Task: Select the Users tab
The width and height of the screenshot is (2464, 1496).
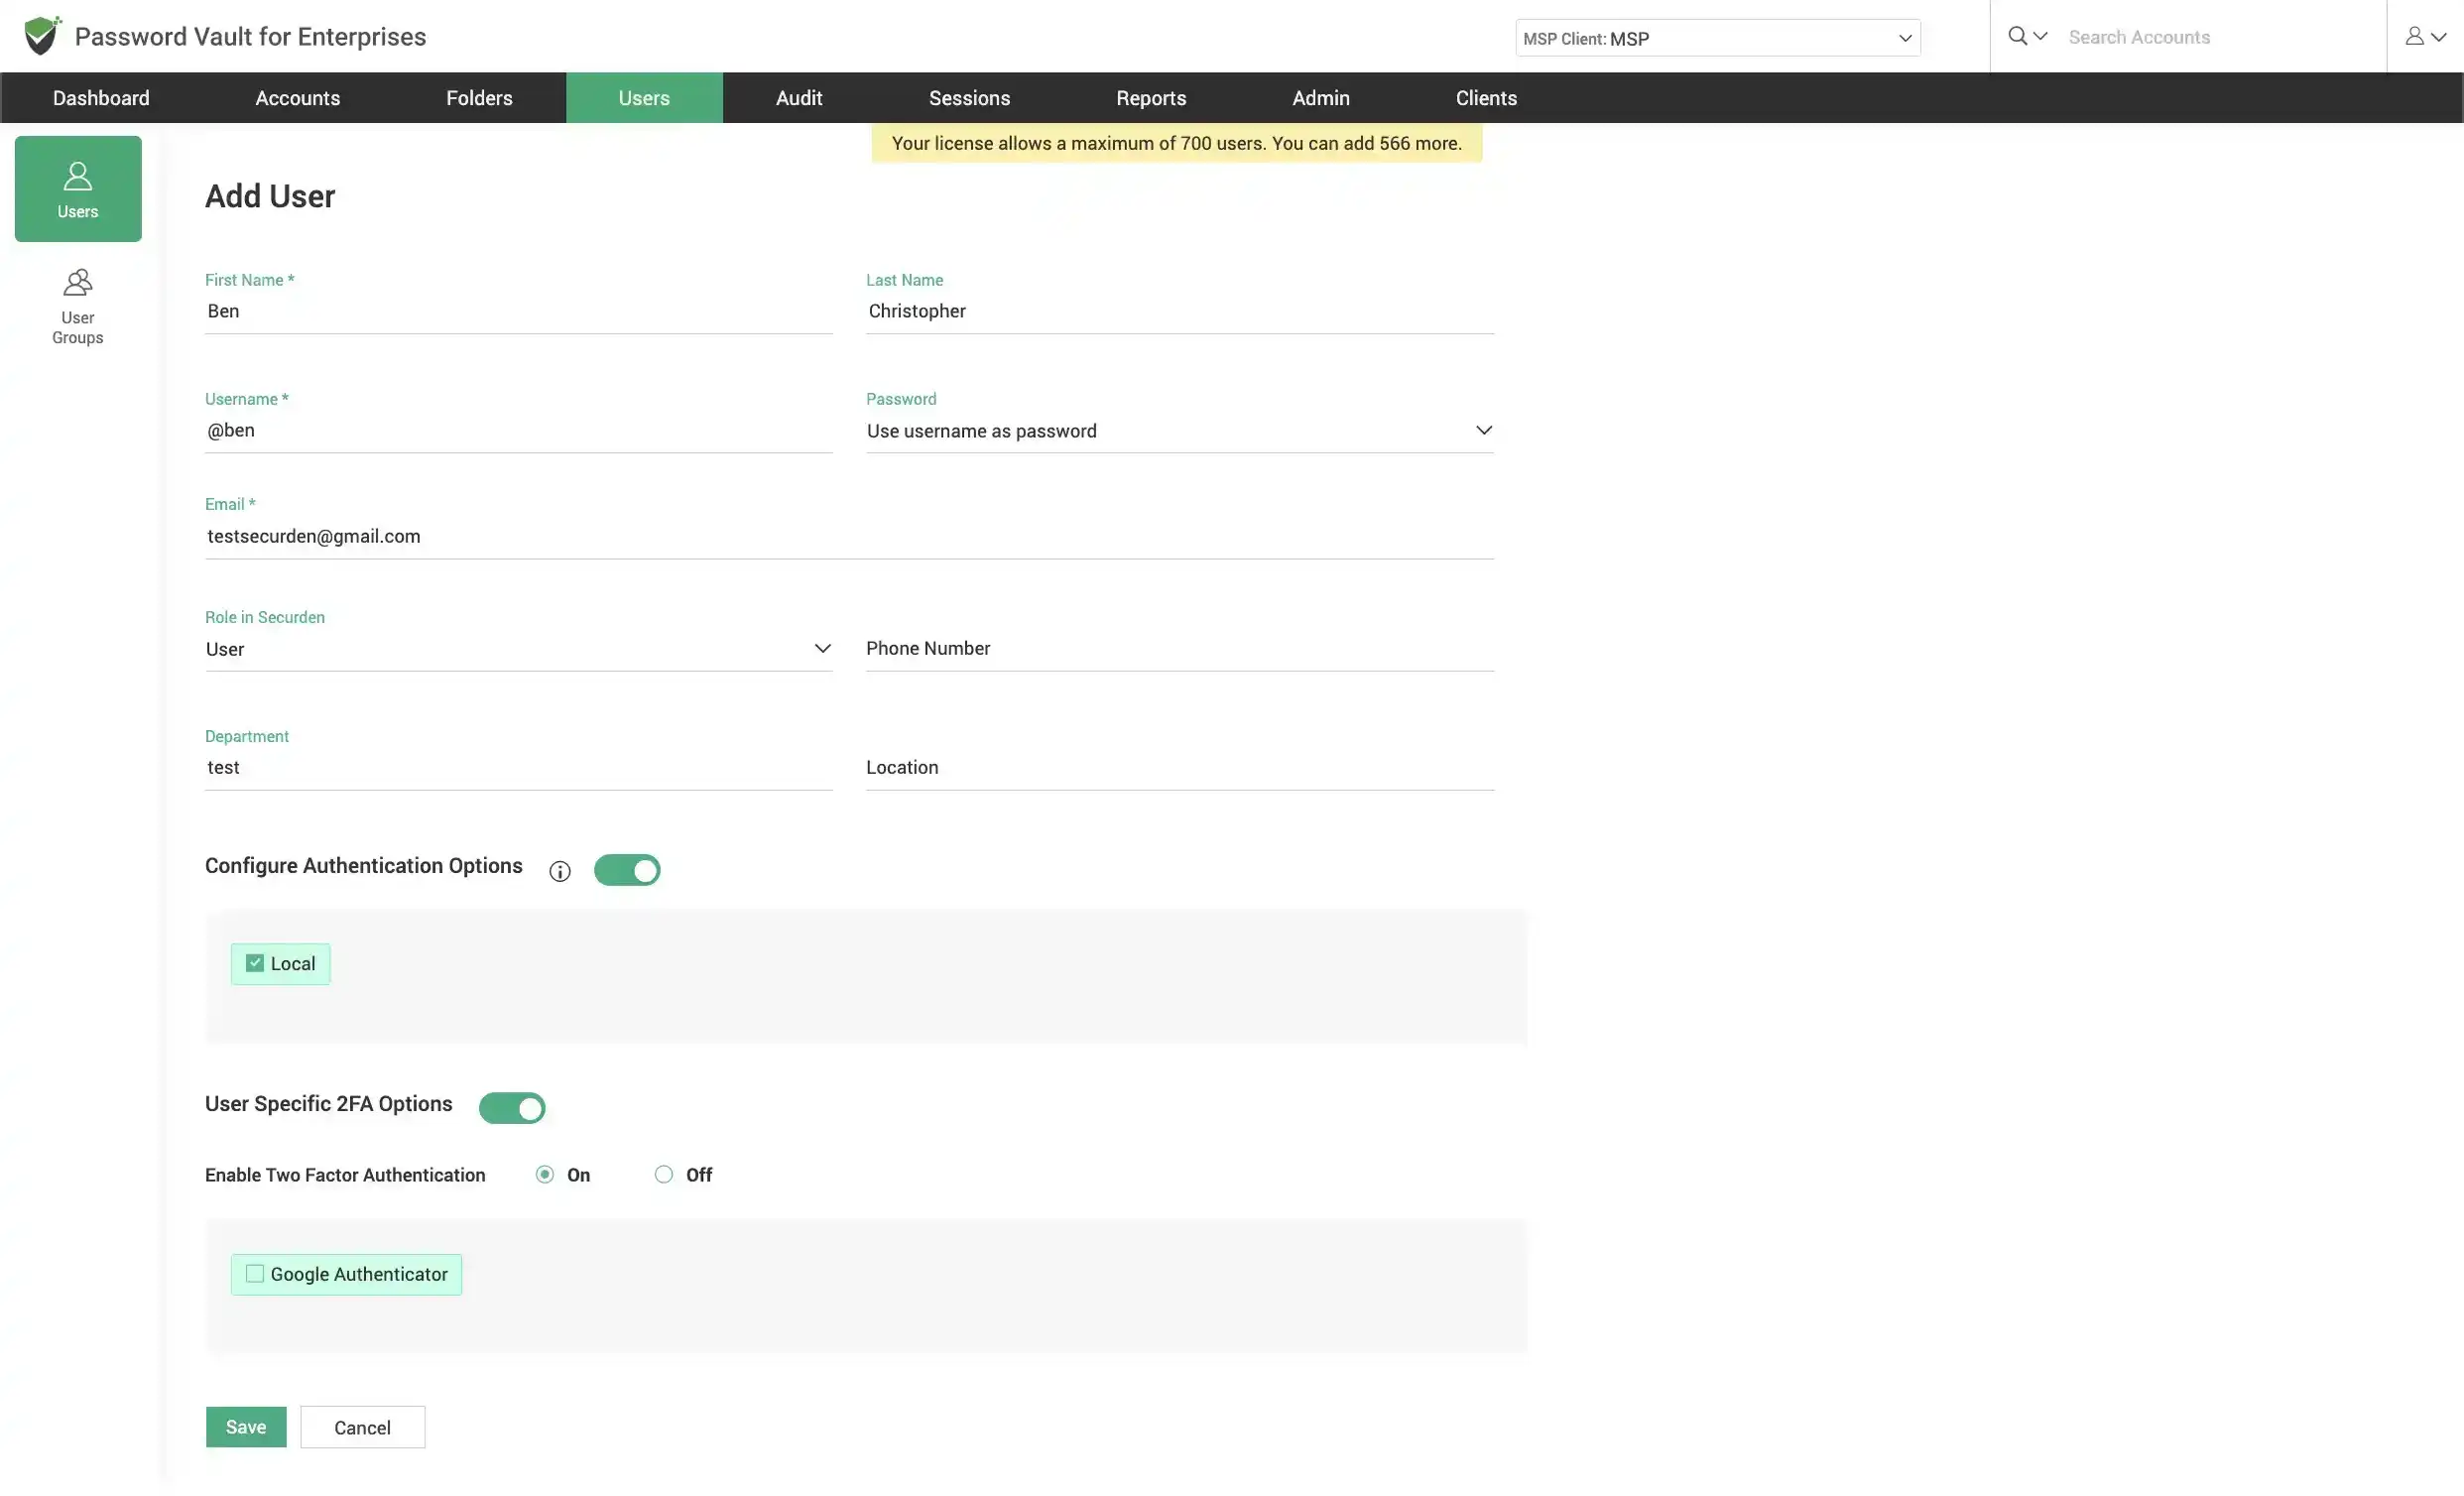Action: tap(644, 98)
